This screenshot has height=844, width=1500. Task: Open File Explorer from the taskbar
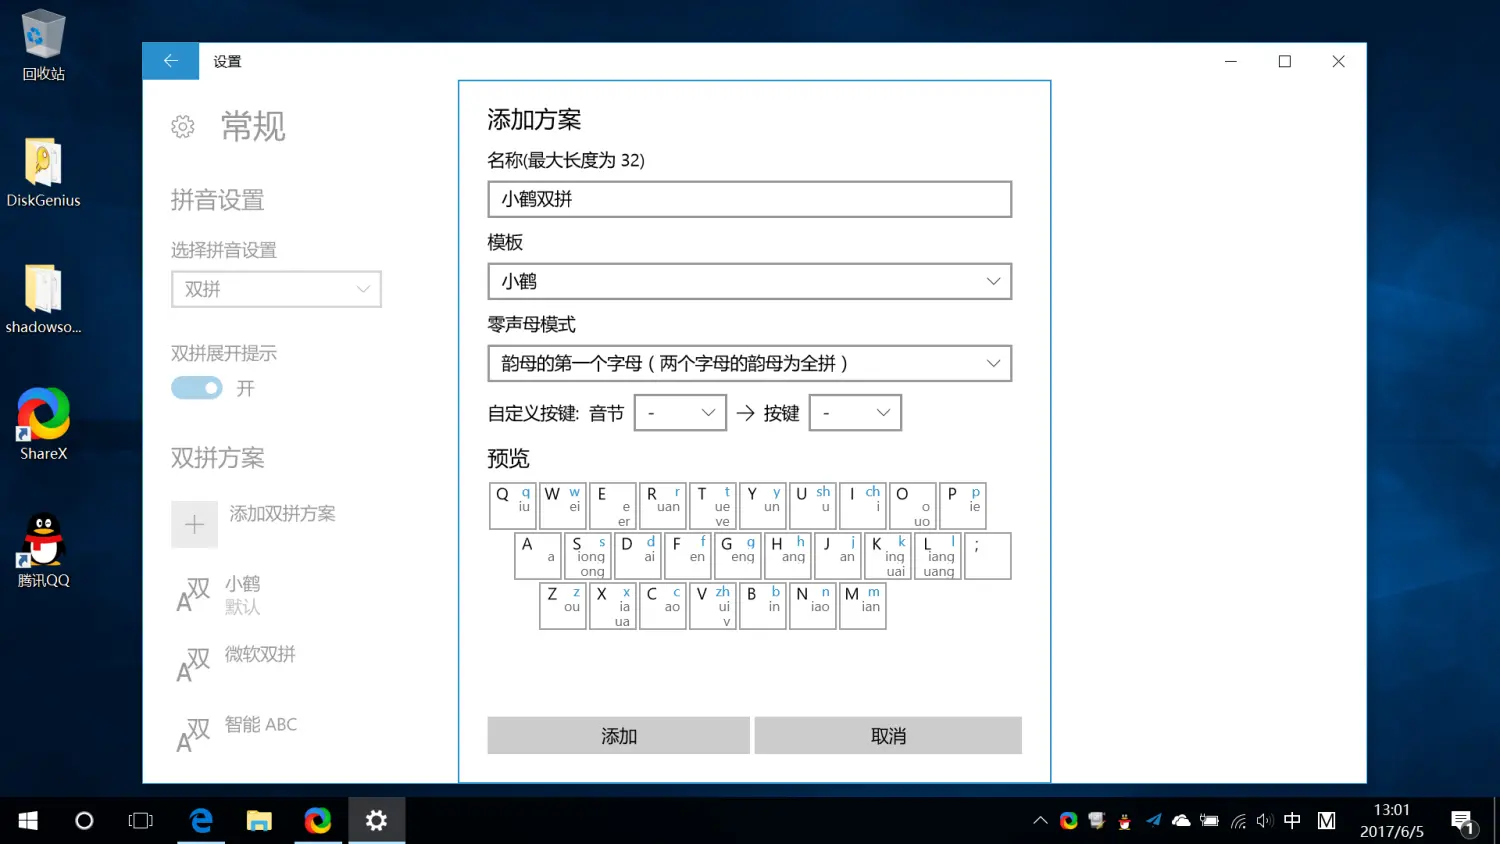(259, 821)
